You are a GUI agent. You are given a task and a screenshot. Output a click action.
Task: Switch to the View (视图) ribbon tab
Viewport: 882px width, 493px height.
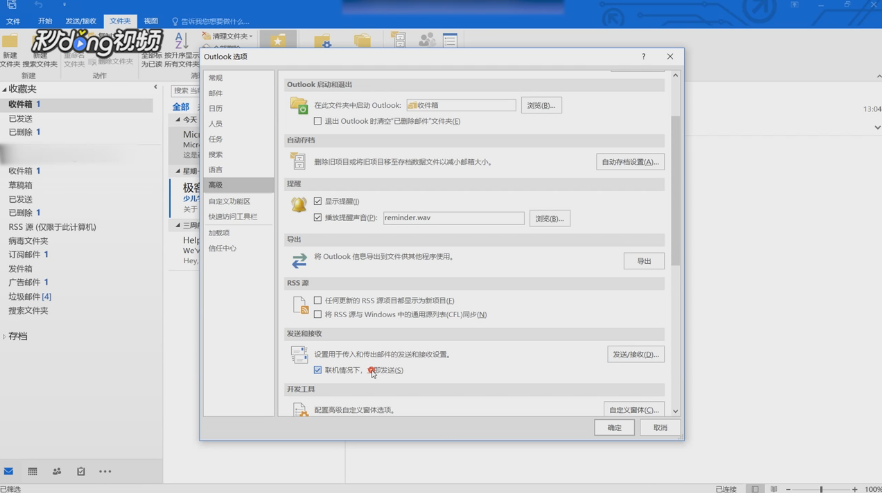pyautogui.click(x=151, y=21)
